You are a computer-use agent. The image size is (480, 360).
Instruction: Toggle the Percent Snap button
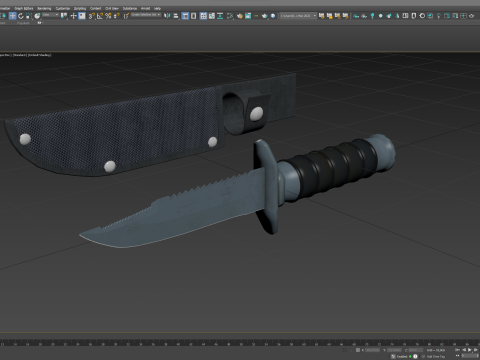(x=108, y=16)
